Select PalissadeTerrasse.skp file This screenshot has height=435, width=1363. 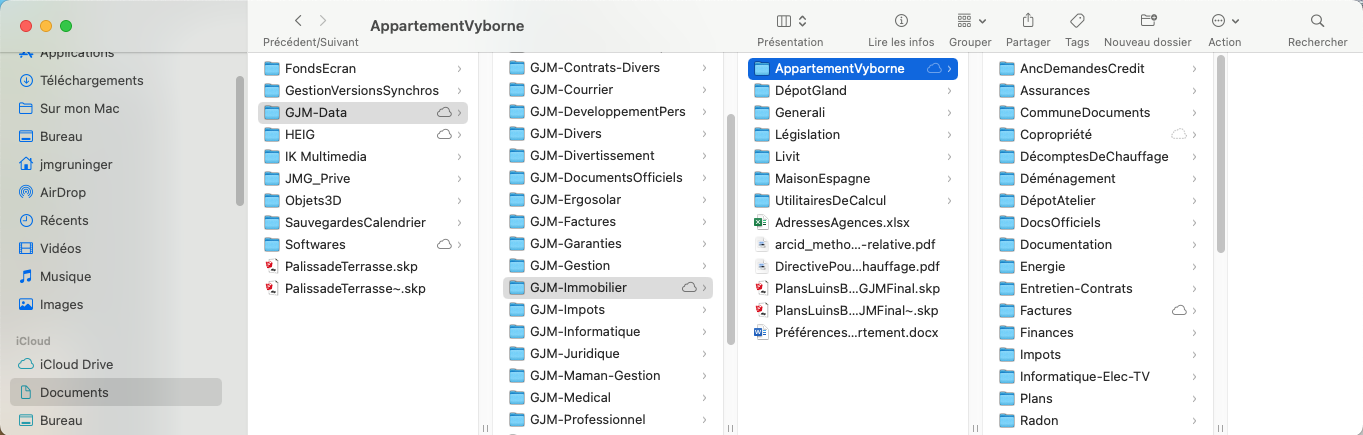click(x=350, y=266)
